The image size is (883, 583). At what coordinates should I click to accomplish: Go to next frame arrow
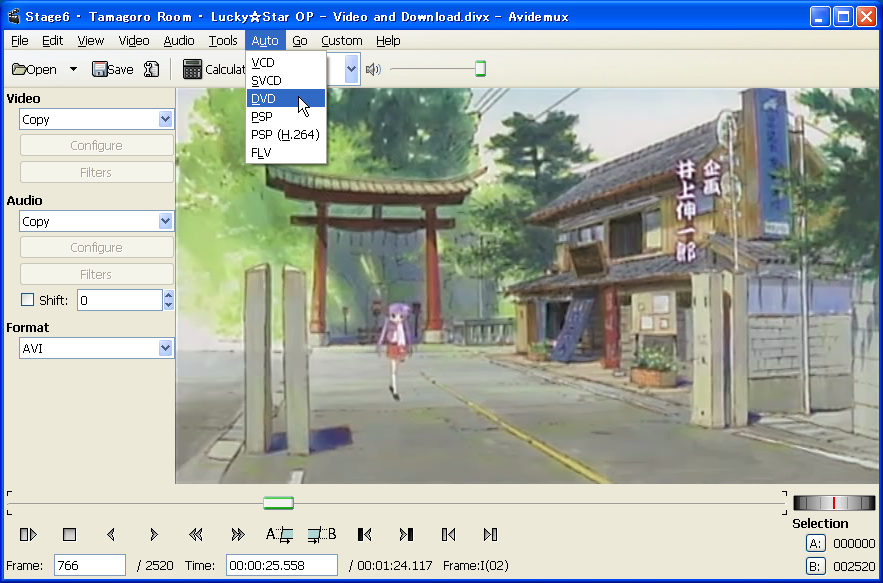point(154,534)
